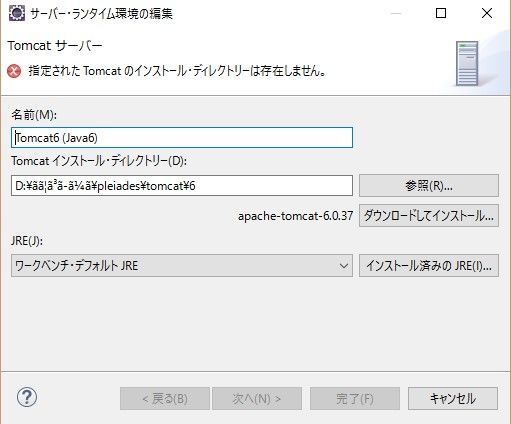Click into the Tomcat install directory field
This screenshot has height=424, width=511.
(x=182, y=185)
